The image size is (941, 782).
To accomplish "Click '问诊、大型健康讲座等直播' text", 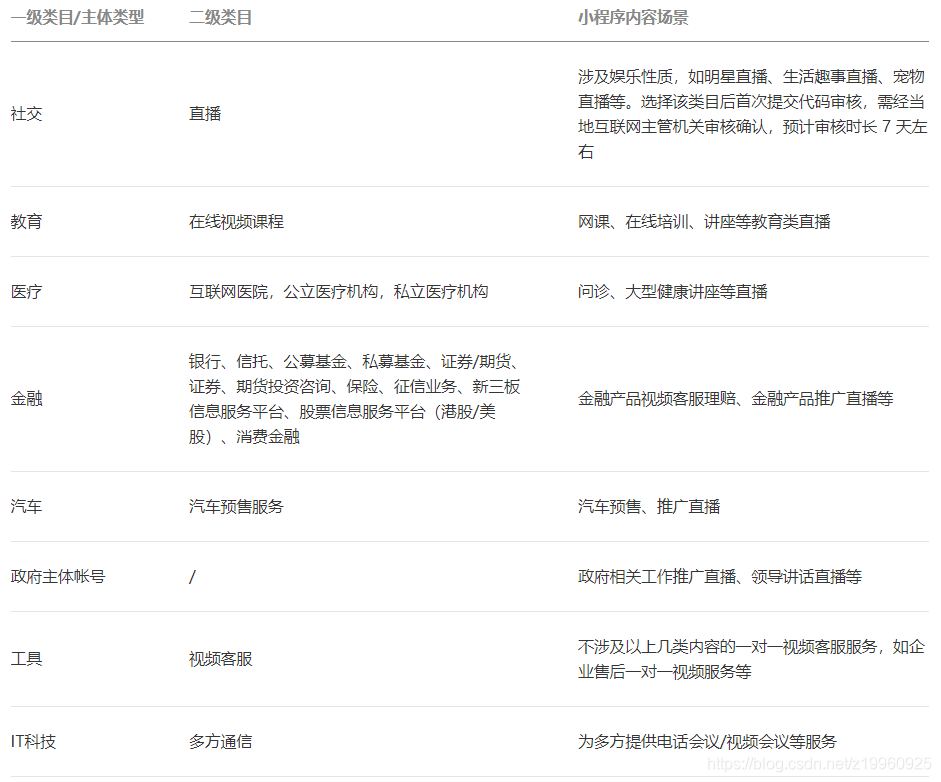I will point(673,292).
